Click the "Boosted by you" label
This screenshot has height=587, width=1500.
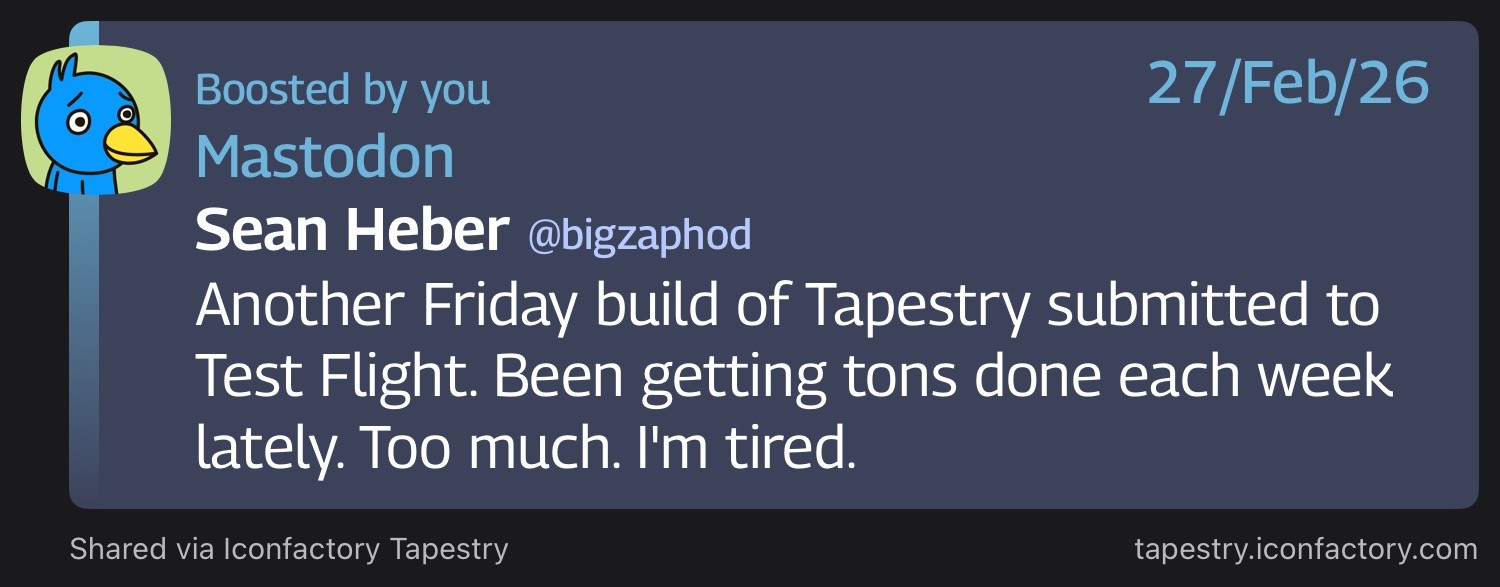[x=342, y=90]
